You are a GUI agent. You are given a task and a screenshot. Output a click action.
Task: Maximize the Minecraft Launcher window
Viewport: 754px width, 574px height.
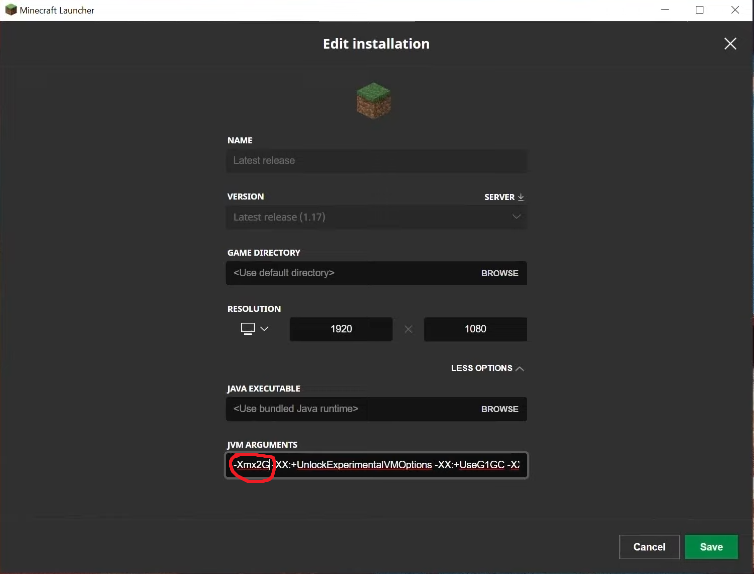tap(700, 10)
